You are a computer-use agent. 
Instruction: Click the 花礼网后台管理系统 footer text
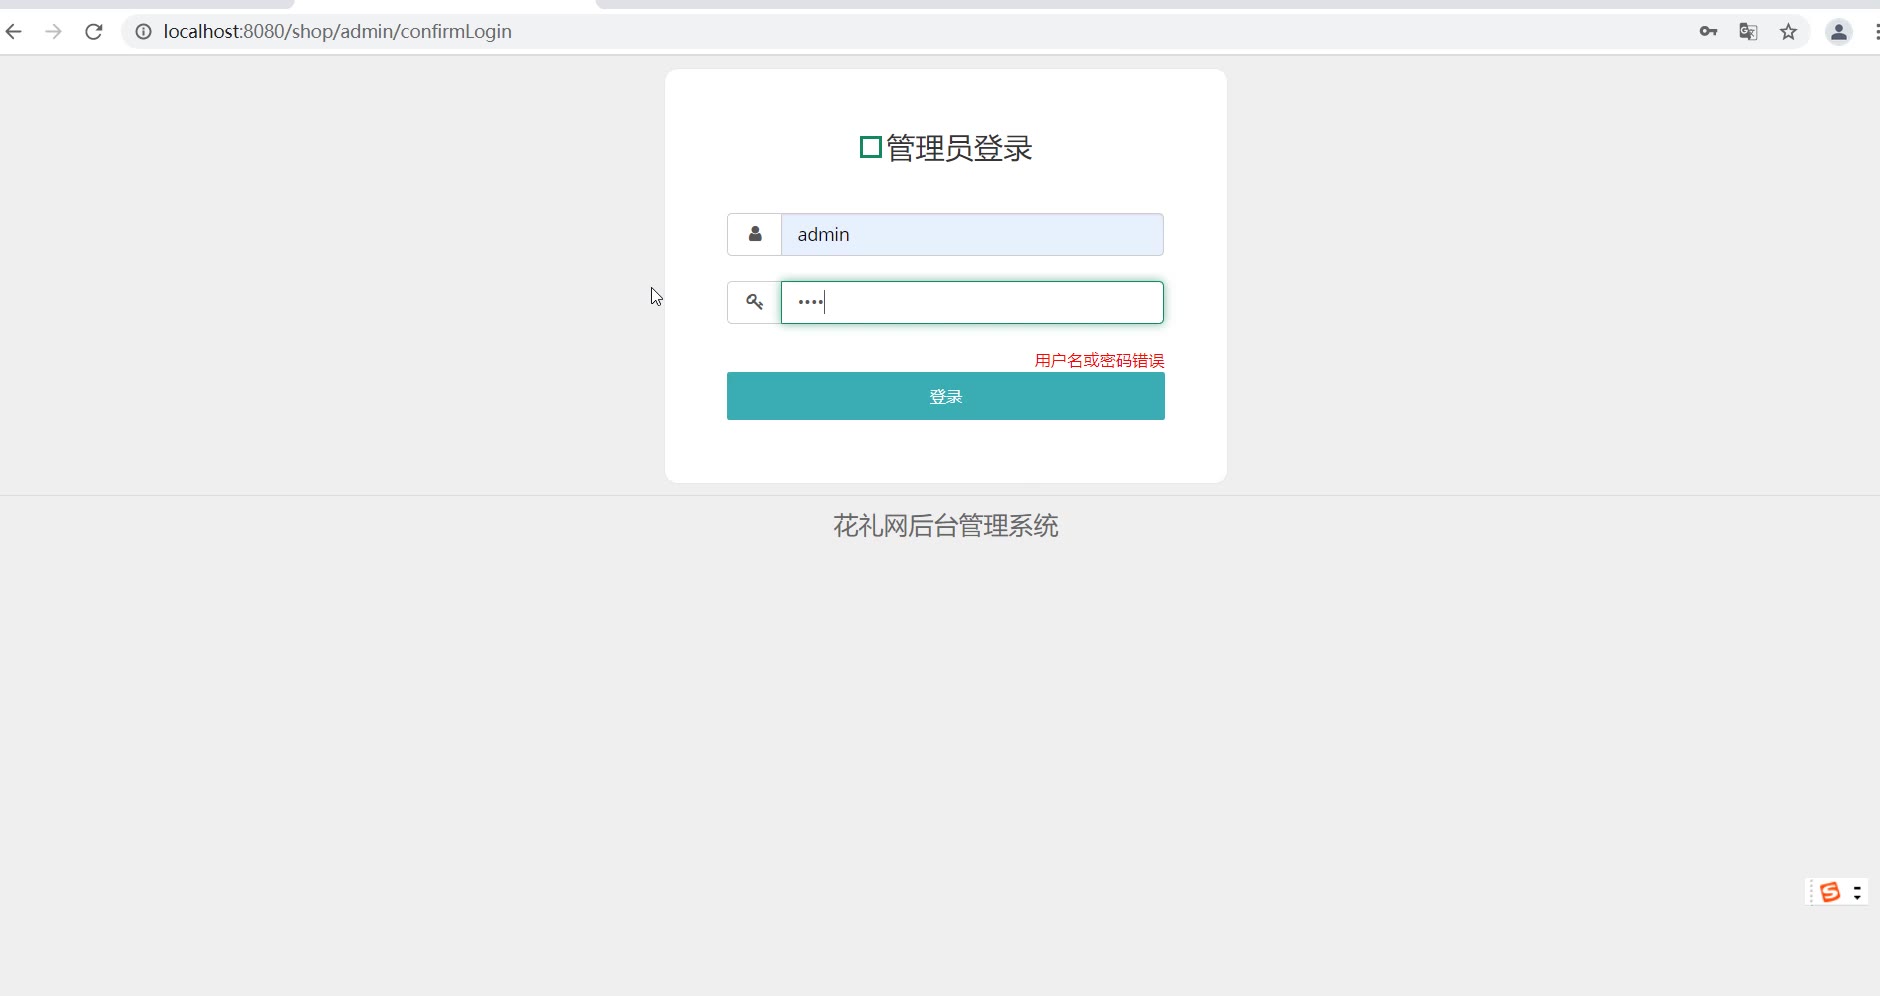(x=946, y=526)
